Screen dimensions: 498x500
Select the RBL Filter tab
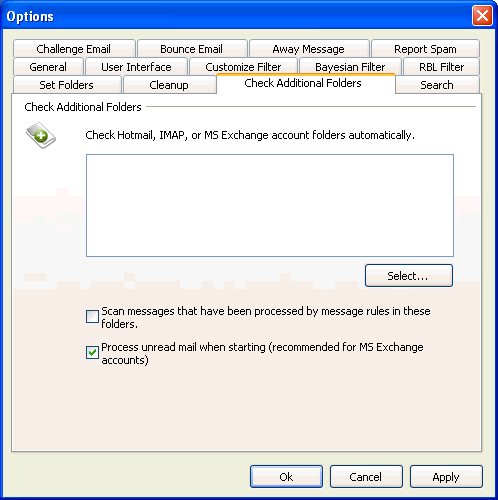coord(442,67)
